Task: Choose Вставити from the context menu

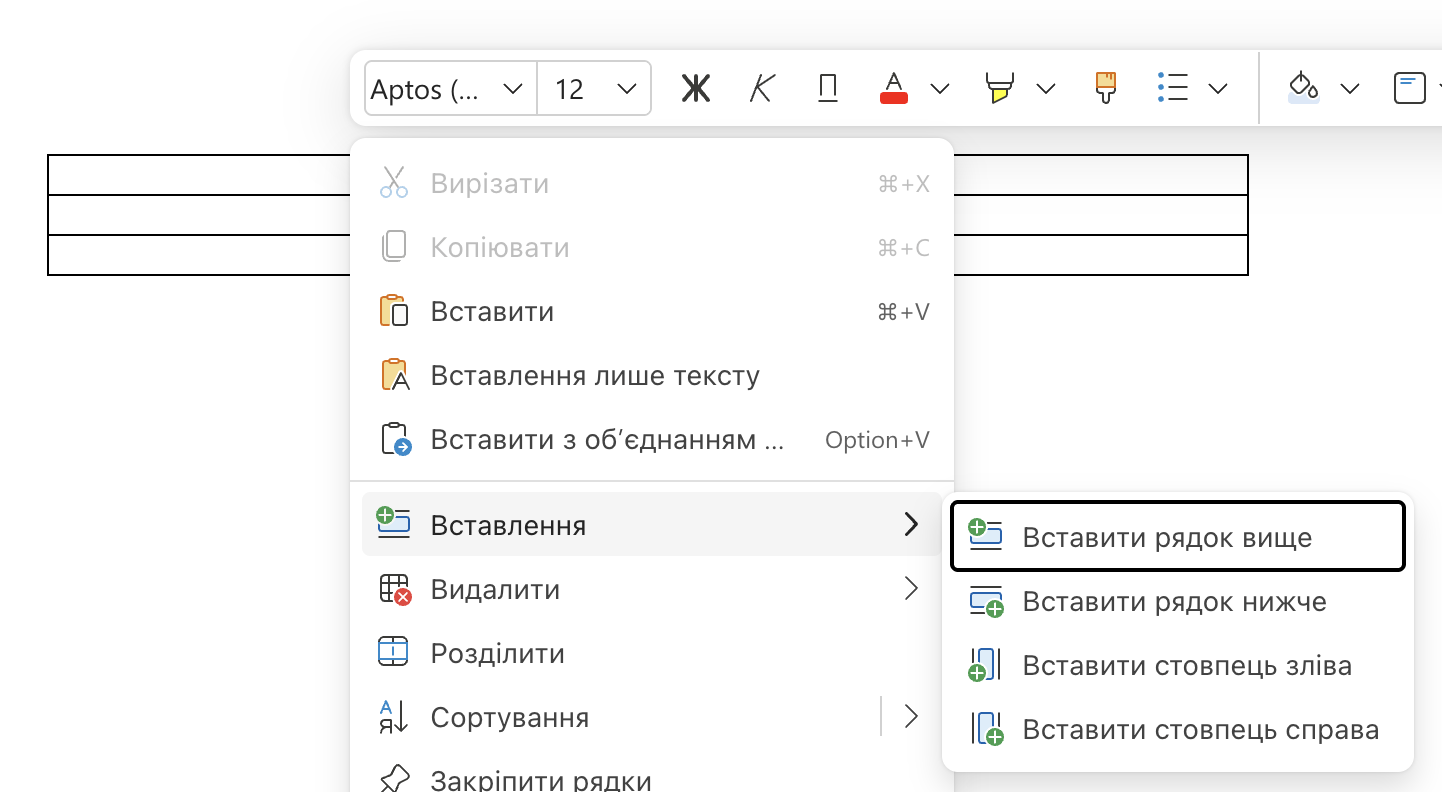Action: point(492,312)
